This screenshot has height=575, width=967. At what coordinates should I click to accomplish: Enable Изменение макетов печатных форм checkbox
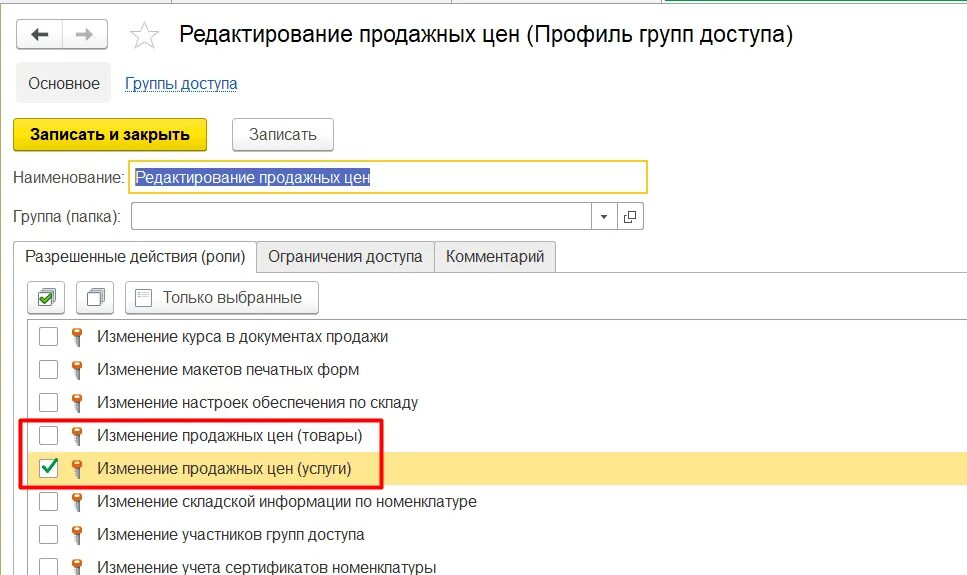pos(48,370)
